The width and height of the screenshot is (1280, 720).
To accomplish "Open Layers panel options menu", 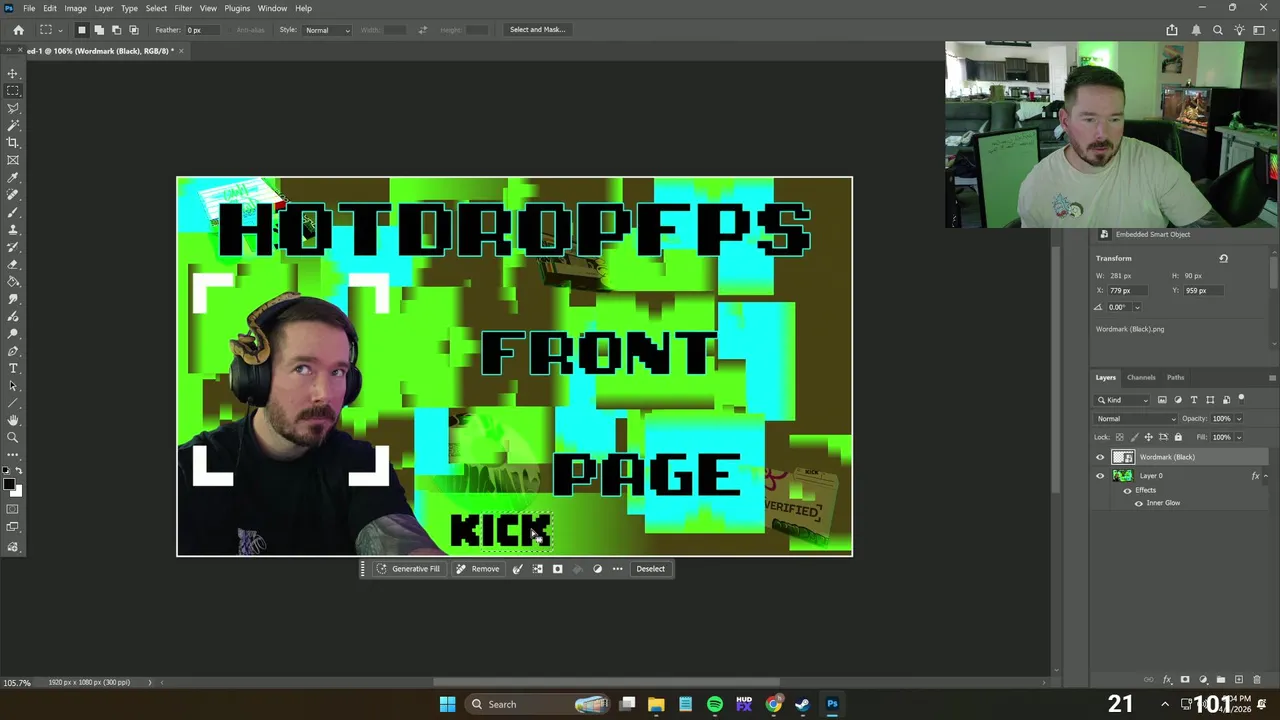I will [x=1271, y=378].
